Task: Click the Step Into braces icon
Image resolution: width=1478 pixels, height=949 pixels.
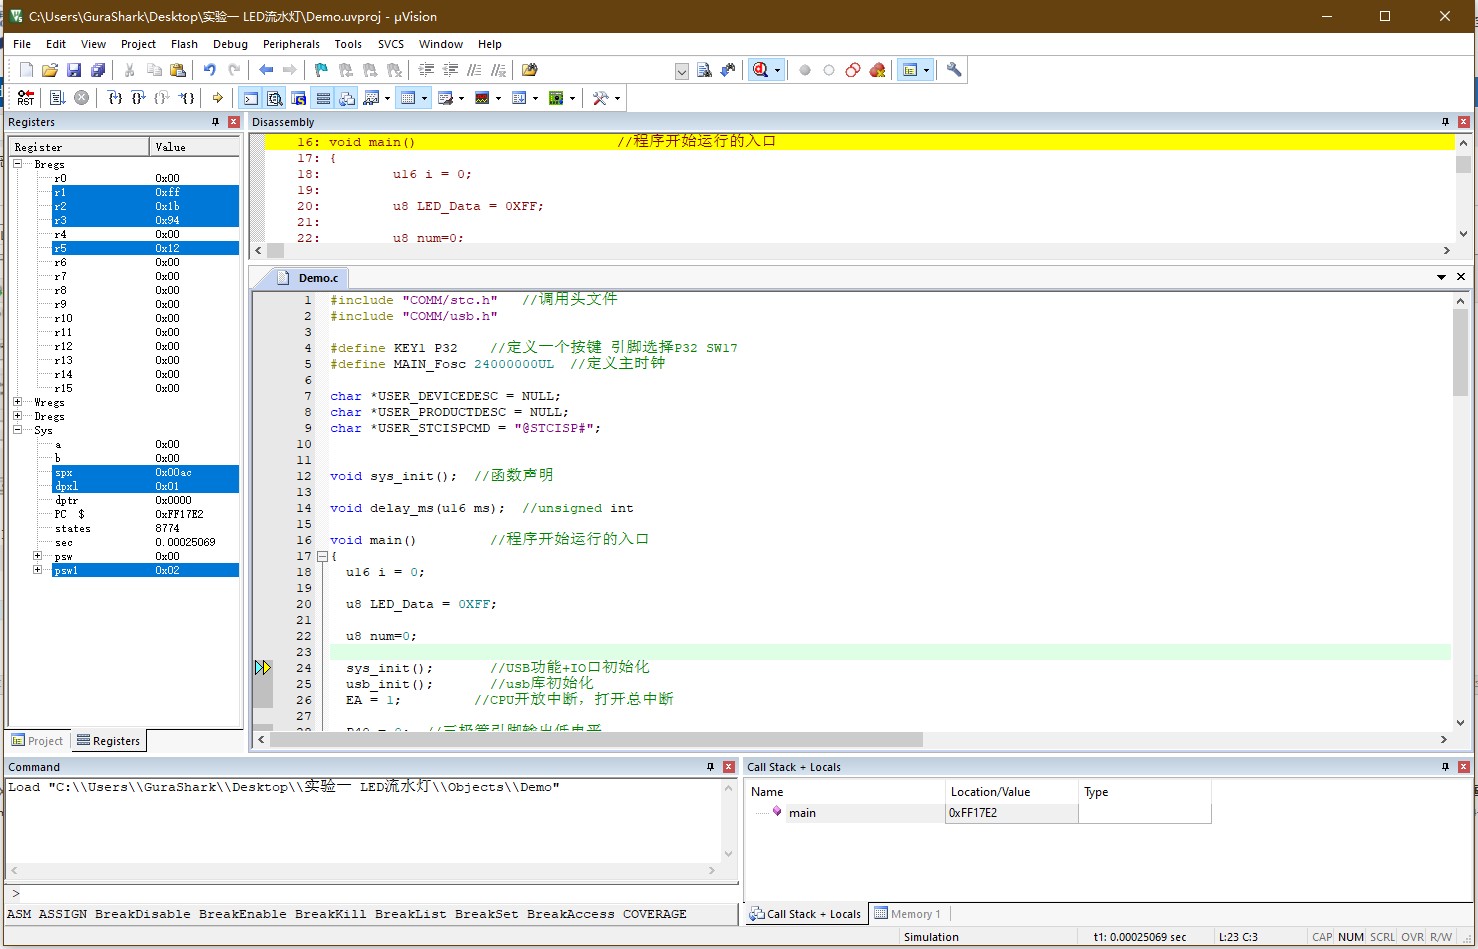Action: pyautogui.click(x=115, y=98)
